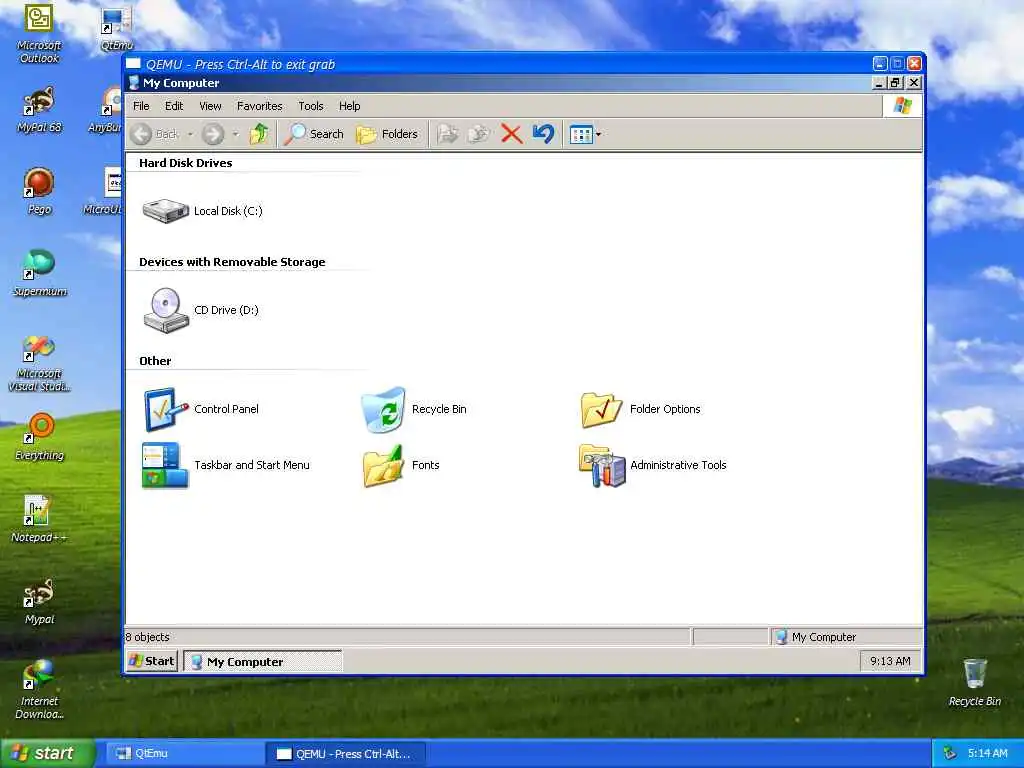Click the Move To toolbar icon

[447, 134]
